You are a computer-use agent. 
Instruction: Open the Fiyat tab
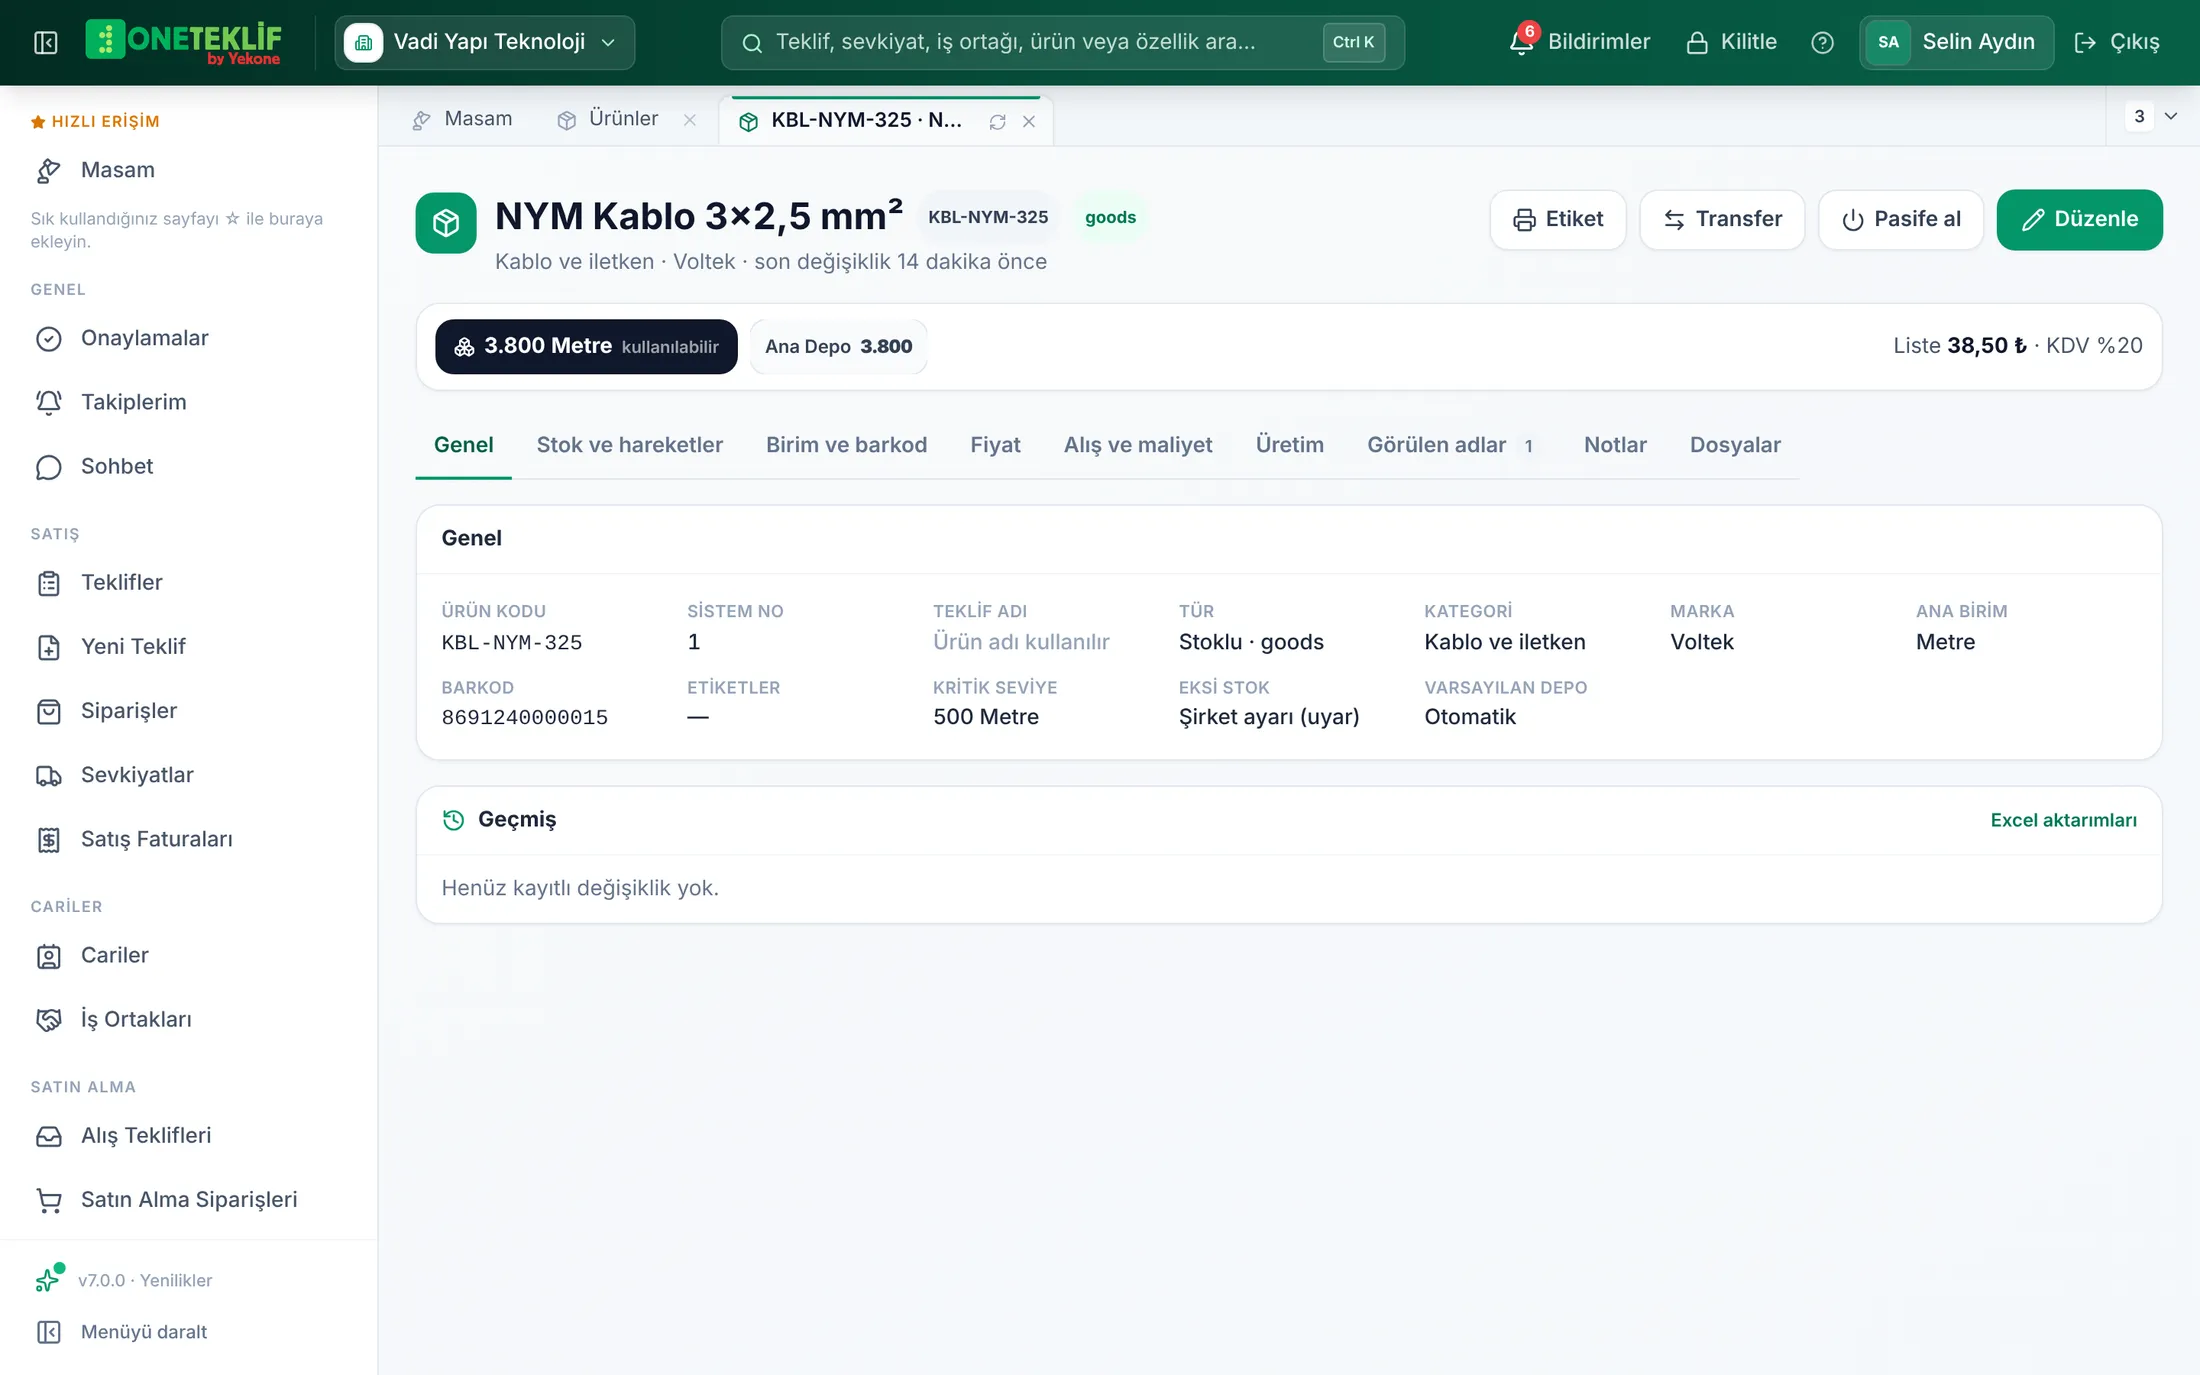click(995, 445)
